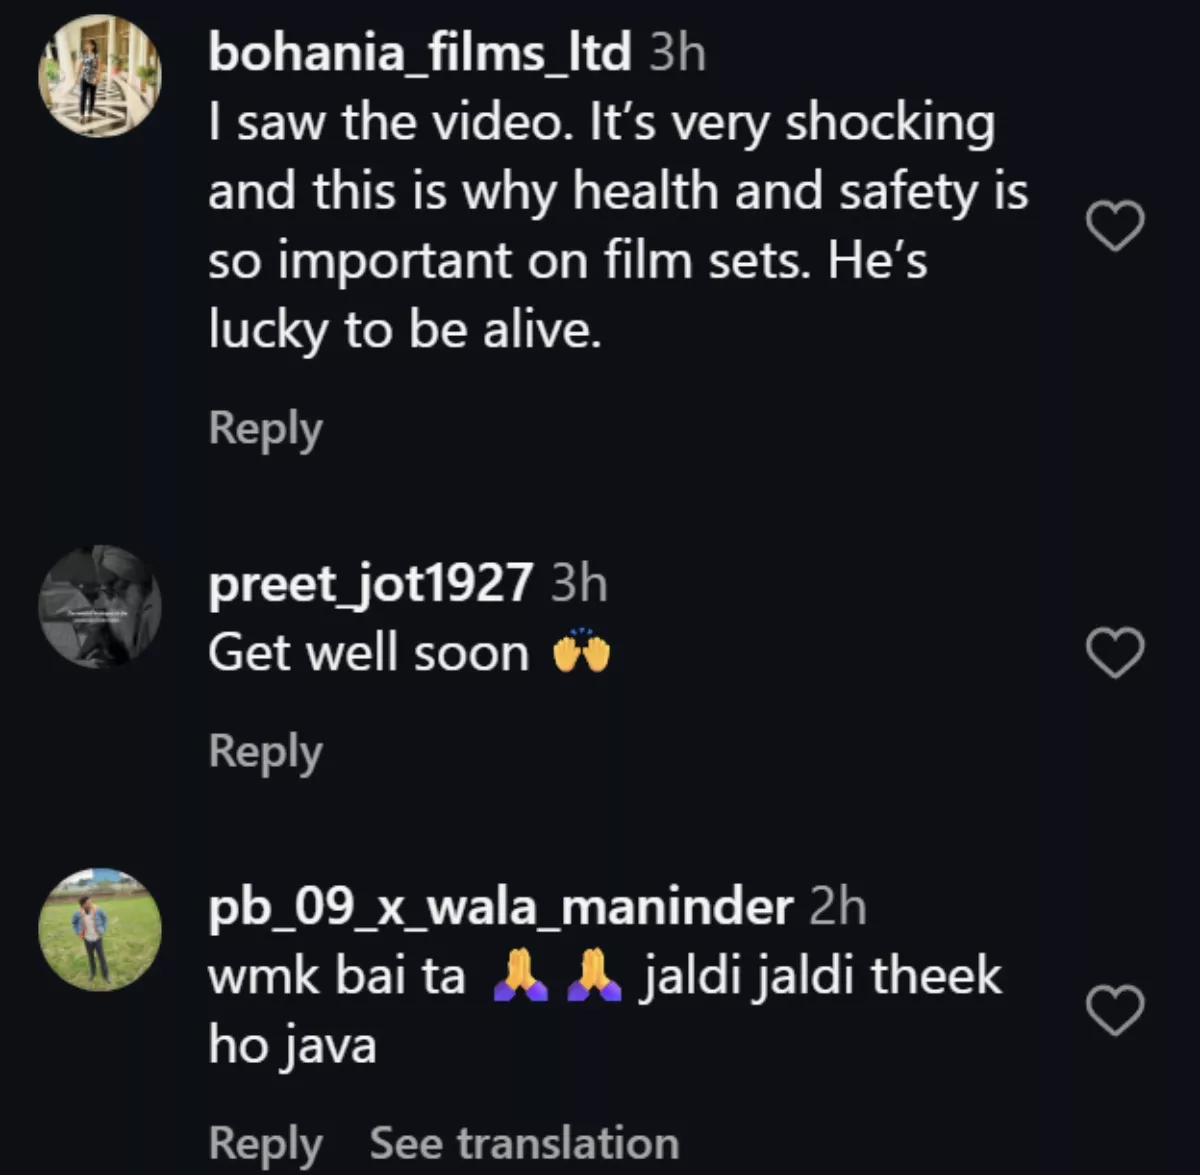Click the second folded hands emoji in maninder's comment
This screenshot has width=1200, height=1175.
(594, 975)
